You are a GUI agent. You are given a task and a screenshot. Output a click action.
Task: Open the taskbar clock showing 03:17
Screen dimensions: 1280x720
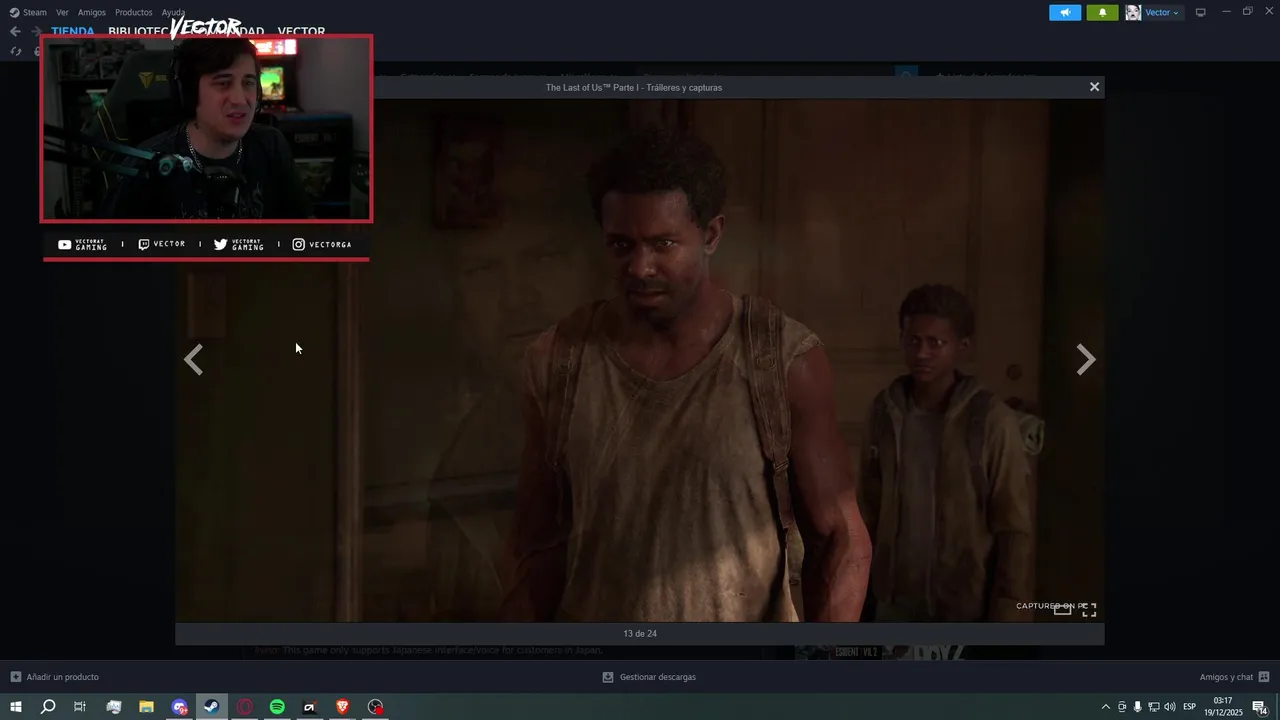pyautogui.click(x=1222, y=707)
